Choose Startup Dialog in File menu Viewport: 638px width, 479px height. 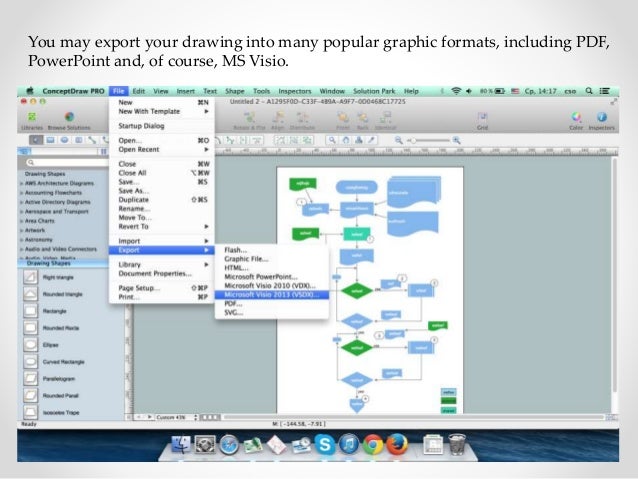[x=162, y=126]
